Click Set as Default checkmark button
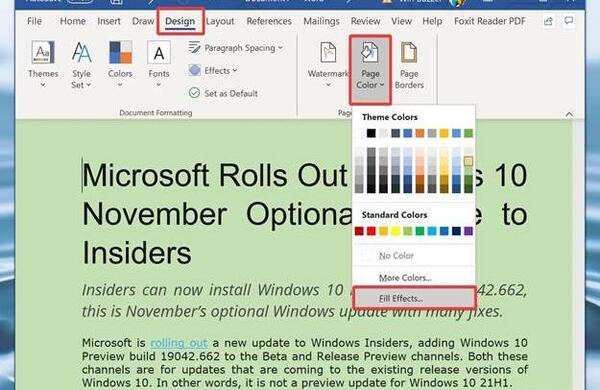This screenshot has height=390, width=600. point(223,93)
